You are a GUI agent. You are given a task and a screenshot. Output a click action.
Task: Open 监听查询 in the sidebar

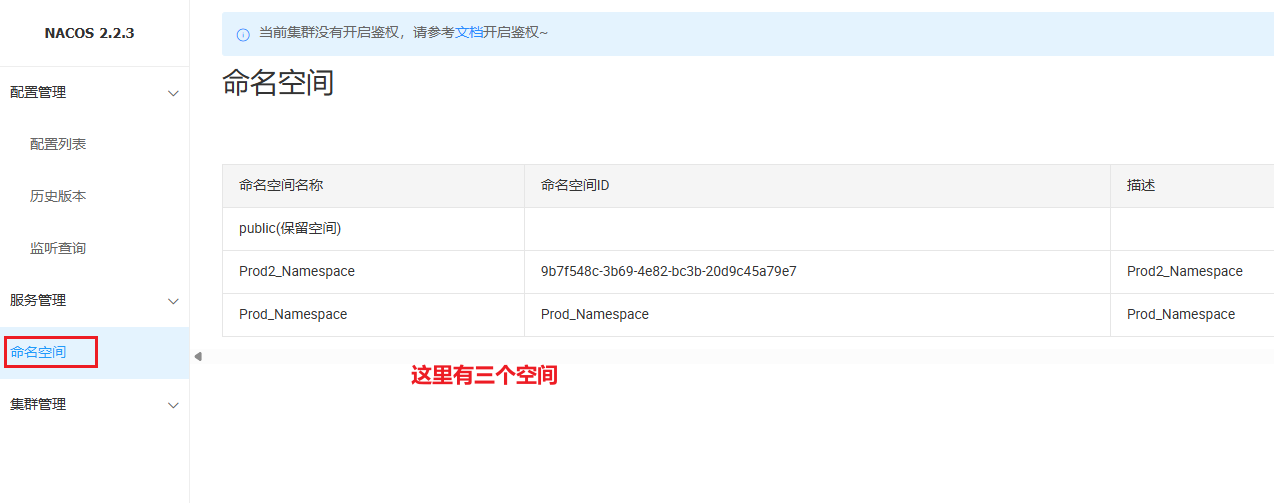click(58, 248)
